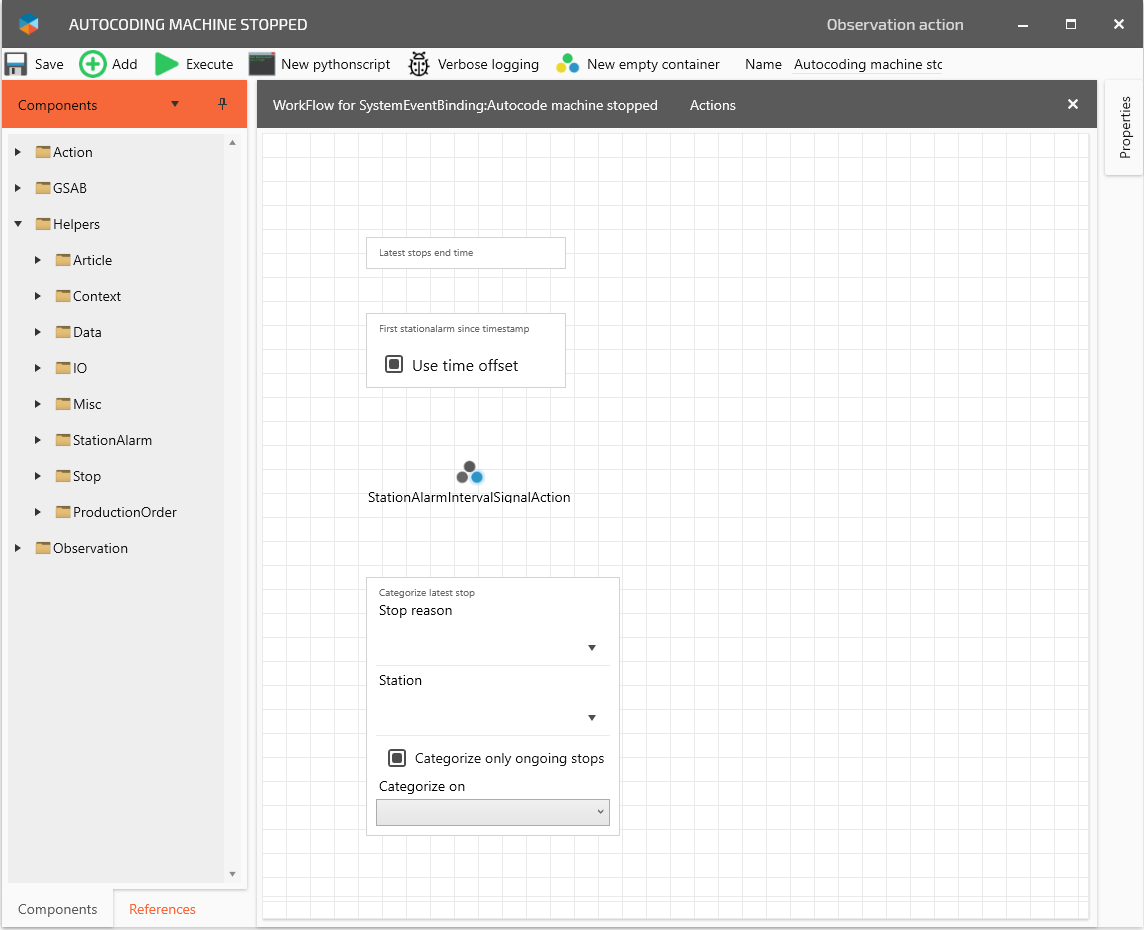The image size is (1144, 930).
Task: Close the WorkFlow panel with X
Action: pyautogui.click(x=1072, y=104)
